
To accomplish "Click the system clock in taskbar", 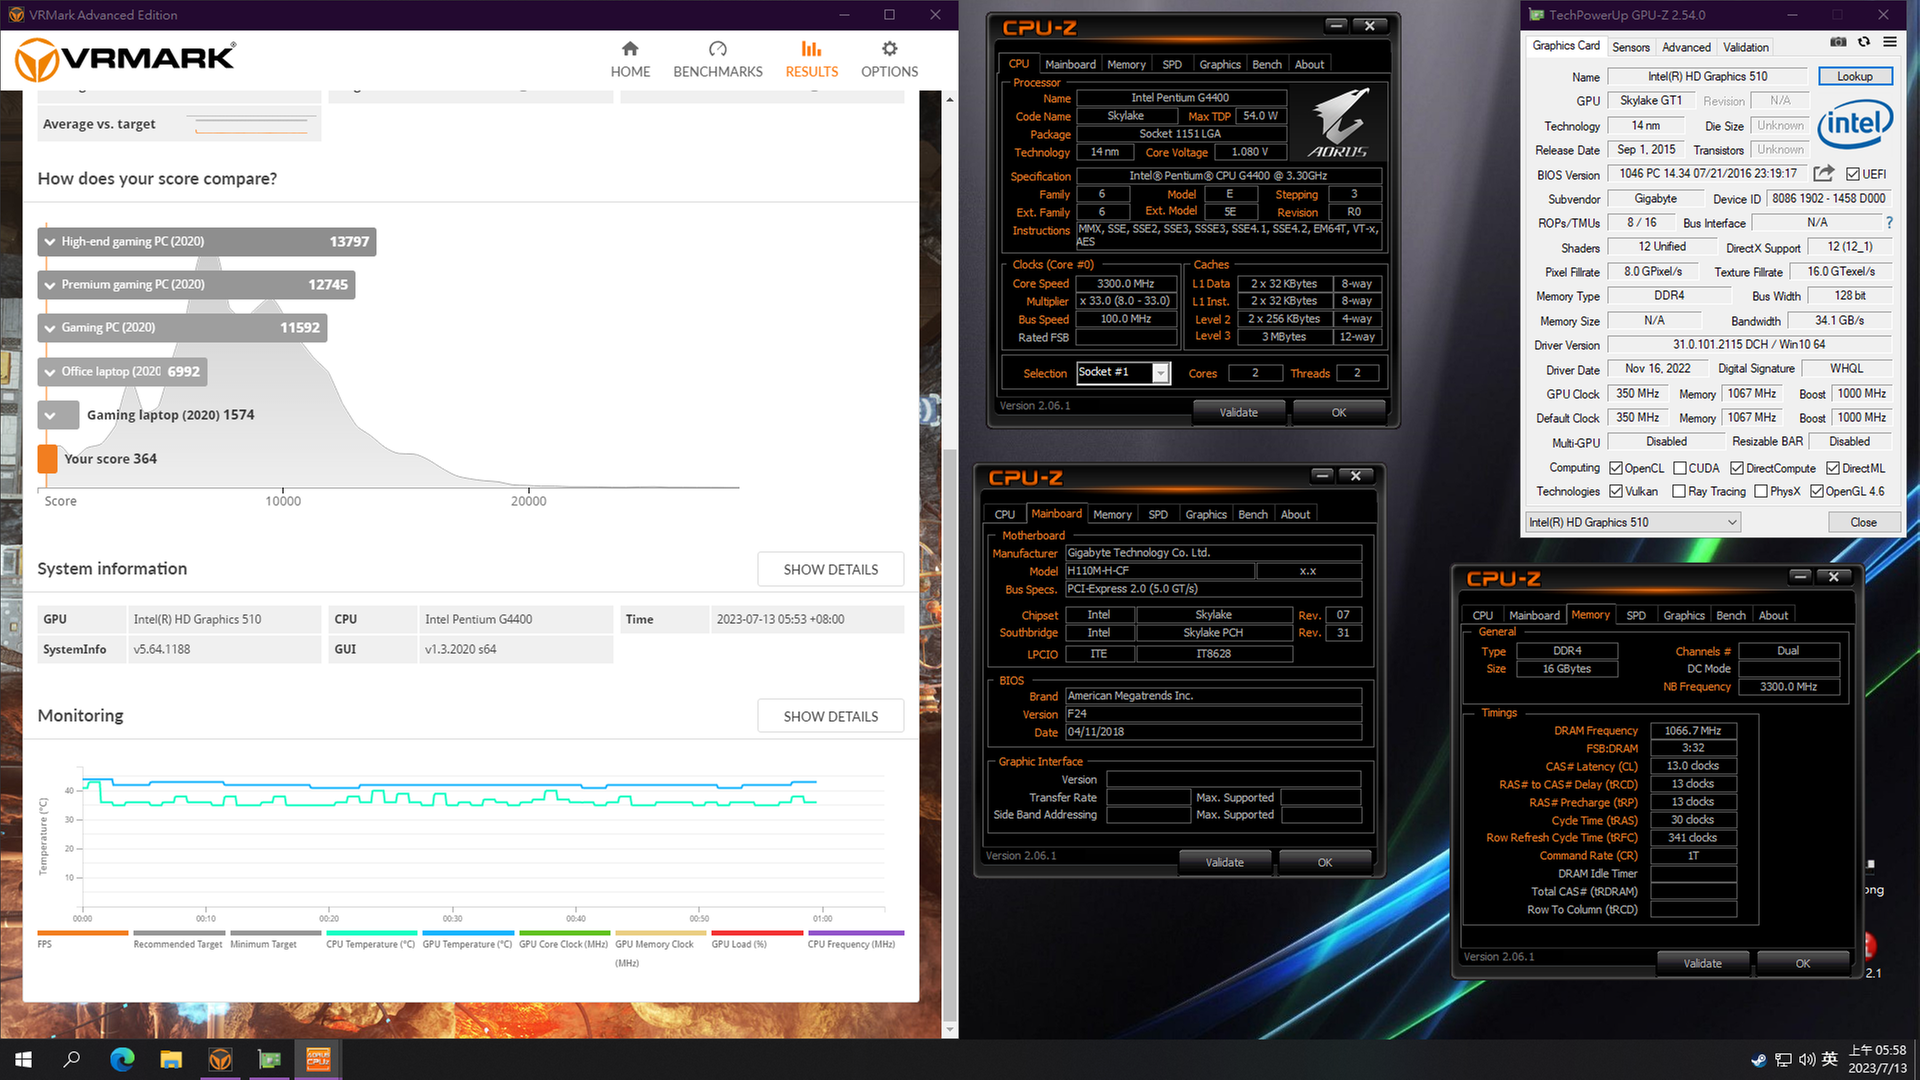I will point(1877,1059).
